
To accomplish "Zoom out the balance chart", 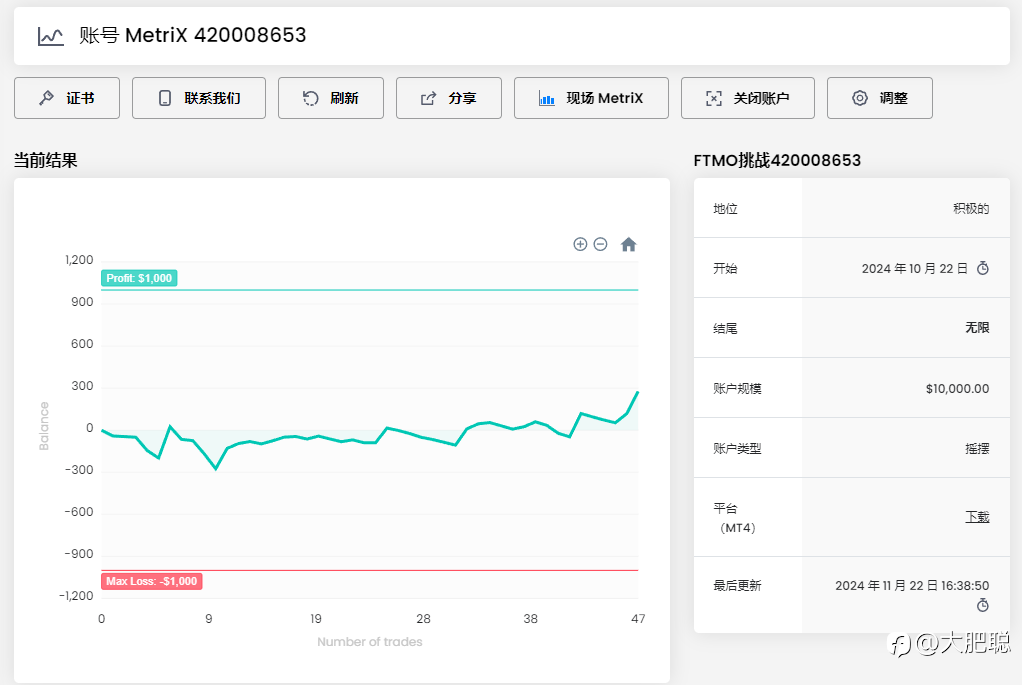I will pyautogui.click(x=600, y=244).
